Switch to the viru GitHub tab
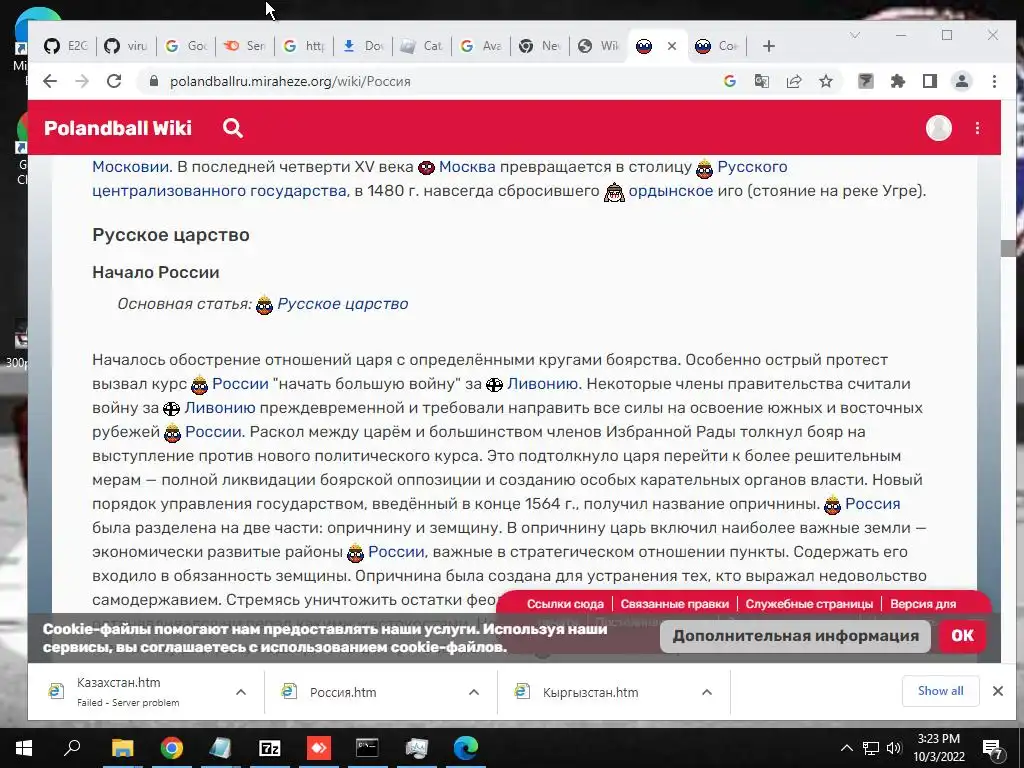The image size is (1024, 768). click(x=126, y=46)
